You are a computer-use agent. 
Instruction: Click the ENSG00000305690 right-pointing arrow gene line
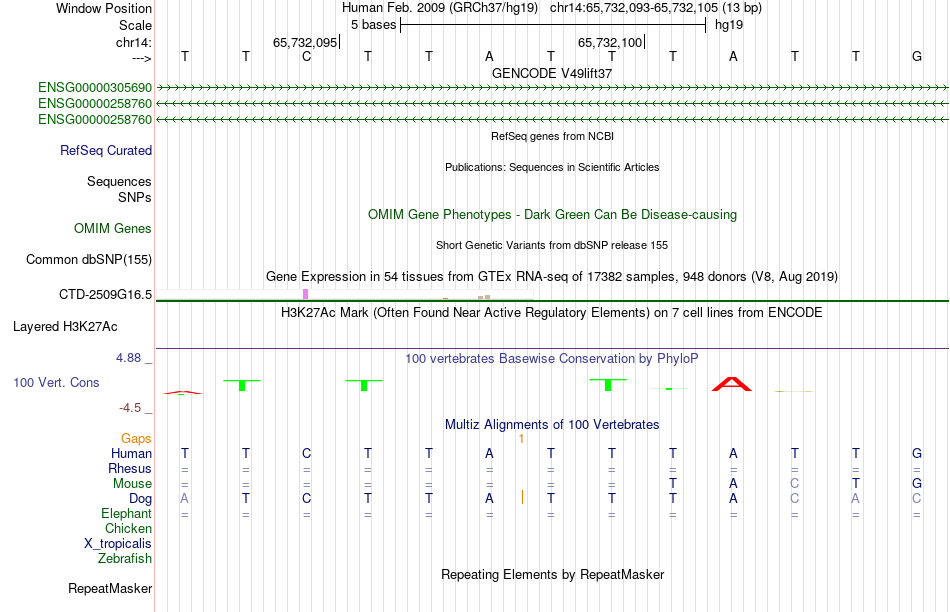point(552,88)
